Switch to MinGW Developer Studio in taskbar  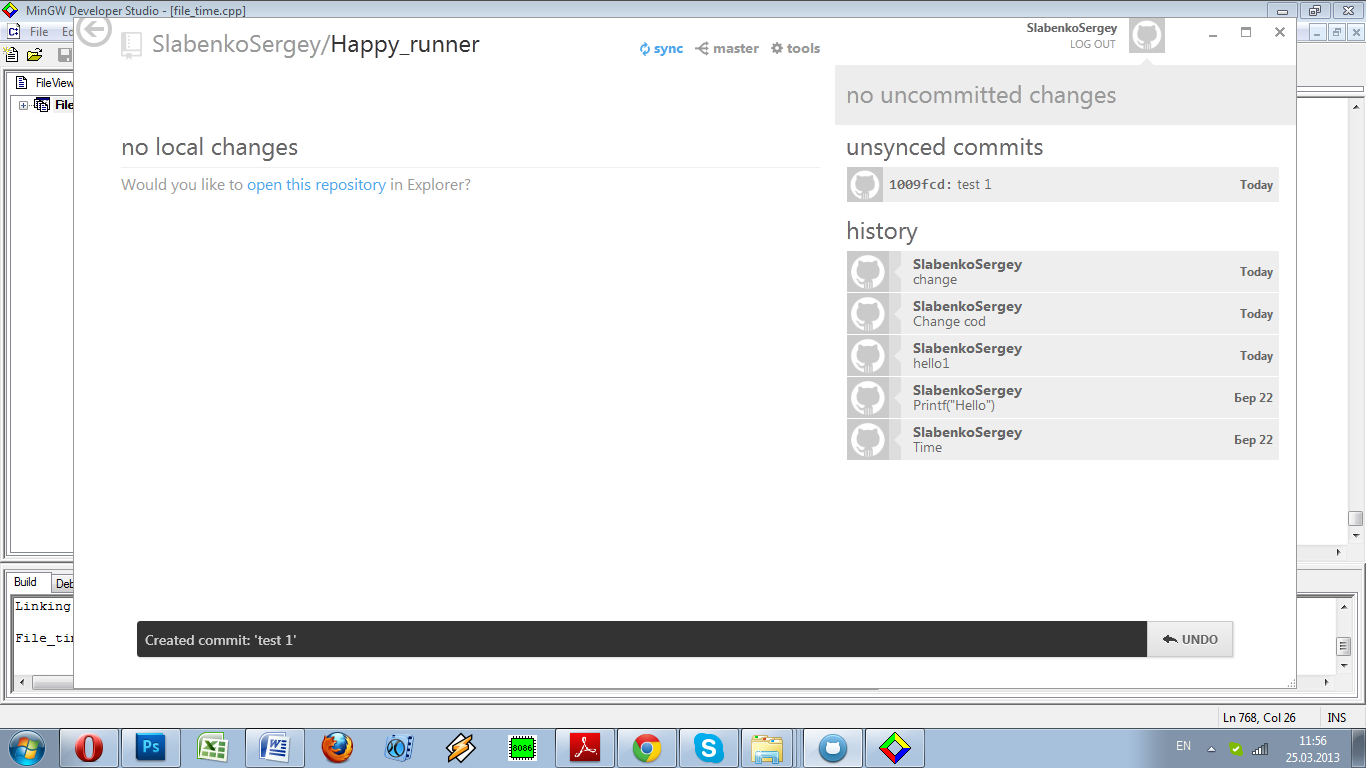point(895,748)
